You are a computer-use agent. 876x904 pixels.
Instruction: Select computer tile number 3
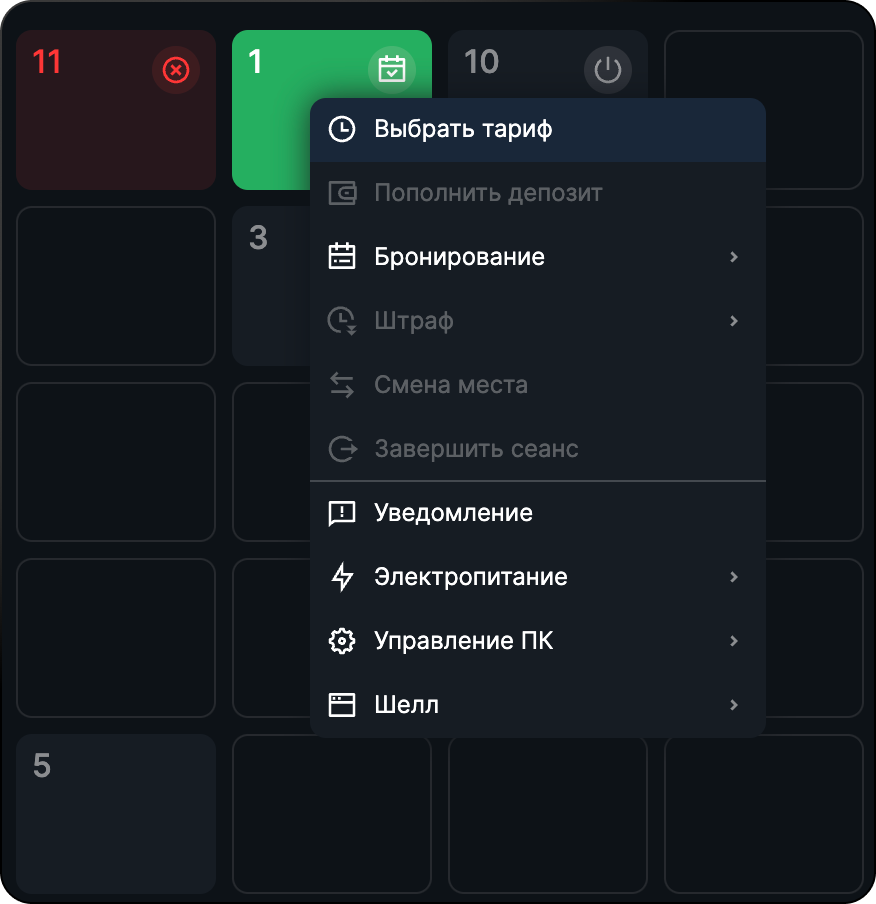(x=270, y=285)
